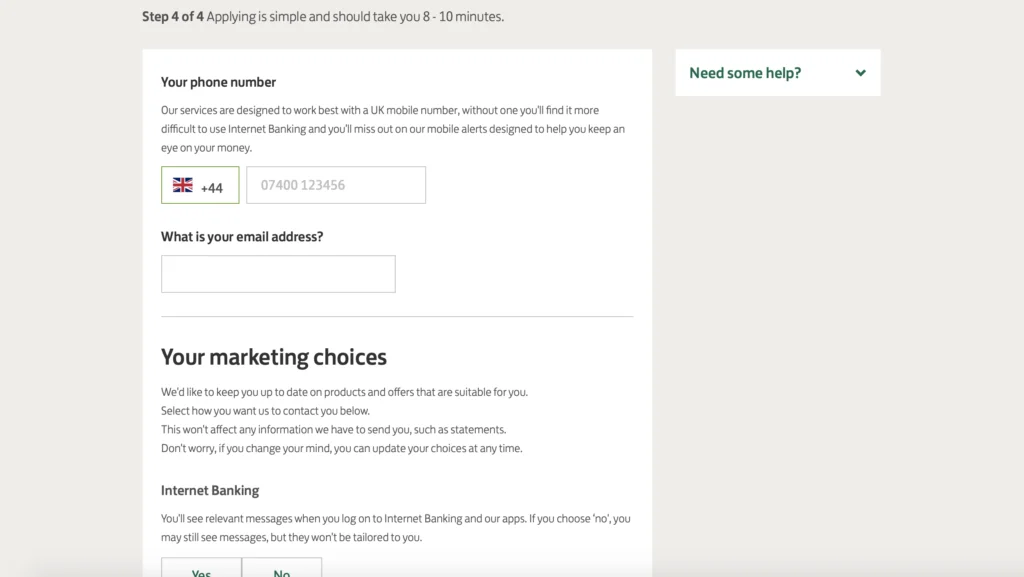
Task: Click the What is your email address? label
Action: pos(242,237)
